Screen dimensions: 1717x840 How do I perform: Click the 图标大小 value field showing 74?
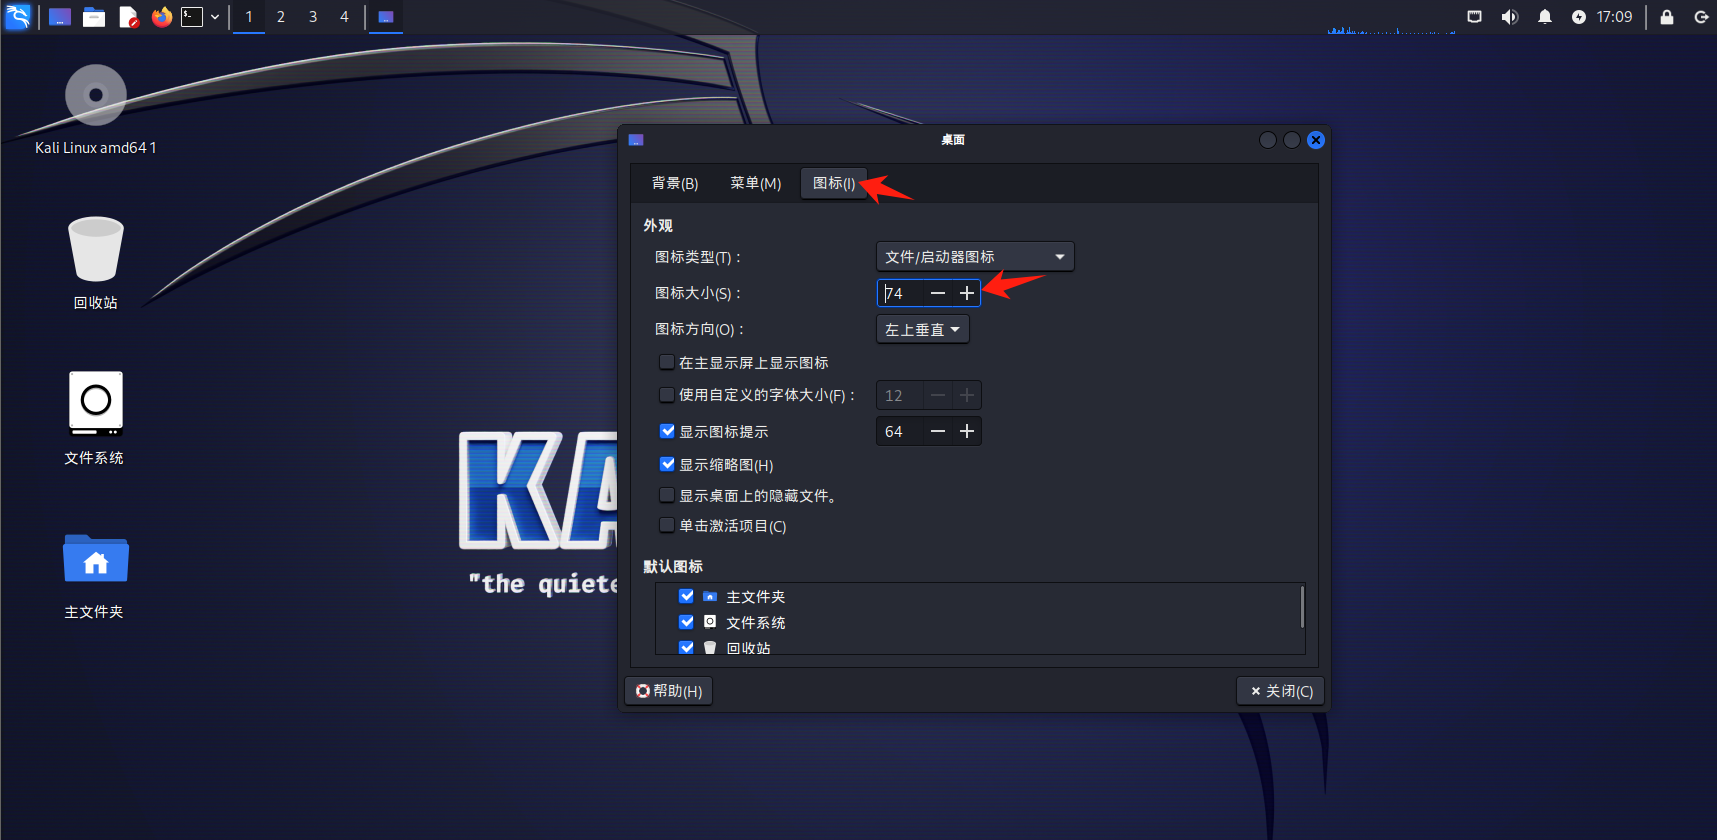pos(900,293)
